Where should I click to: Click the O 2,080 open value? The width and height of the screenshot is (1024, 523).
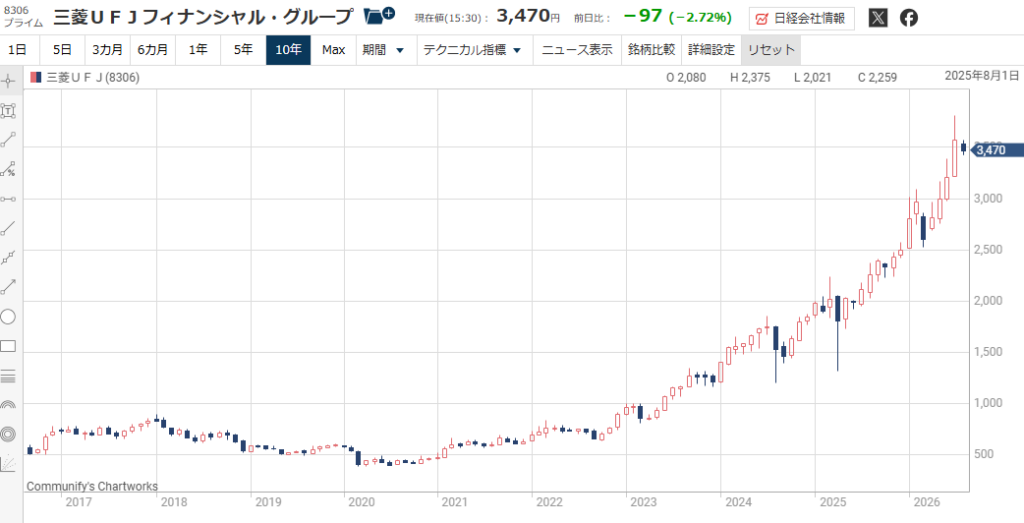(x=686, y=78)
